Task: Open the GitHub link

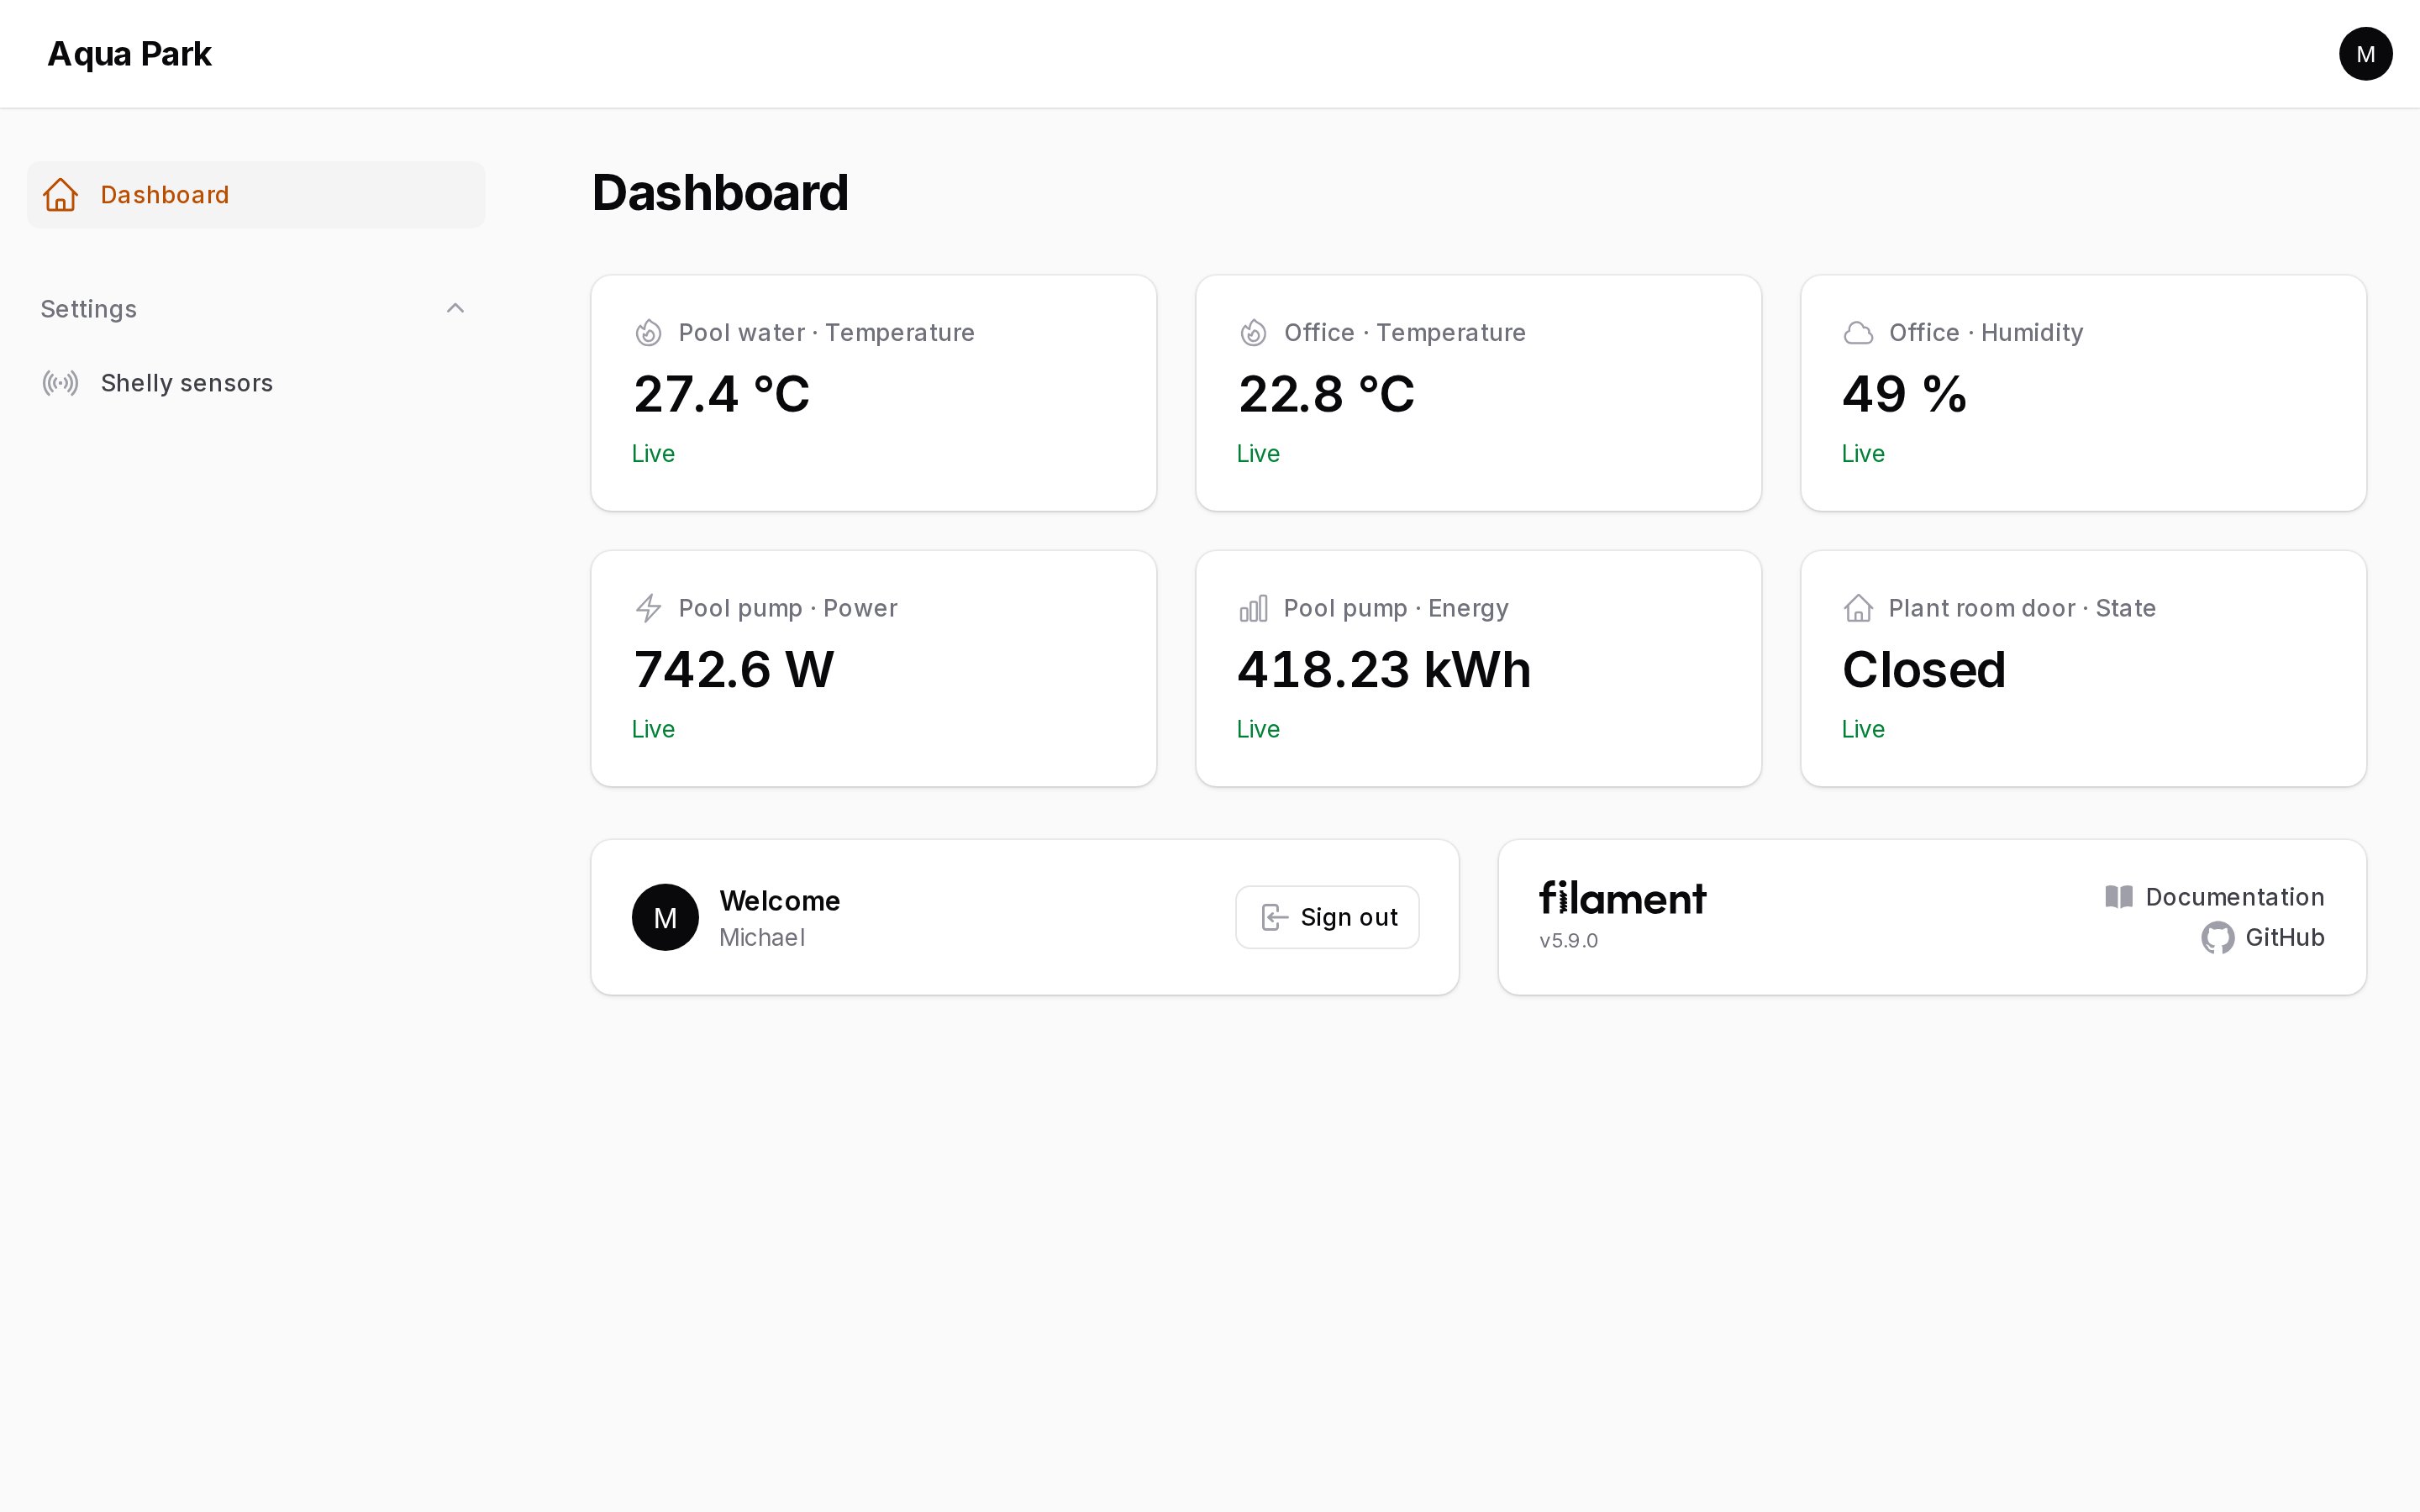Action: [2263, 938]
